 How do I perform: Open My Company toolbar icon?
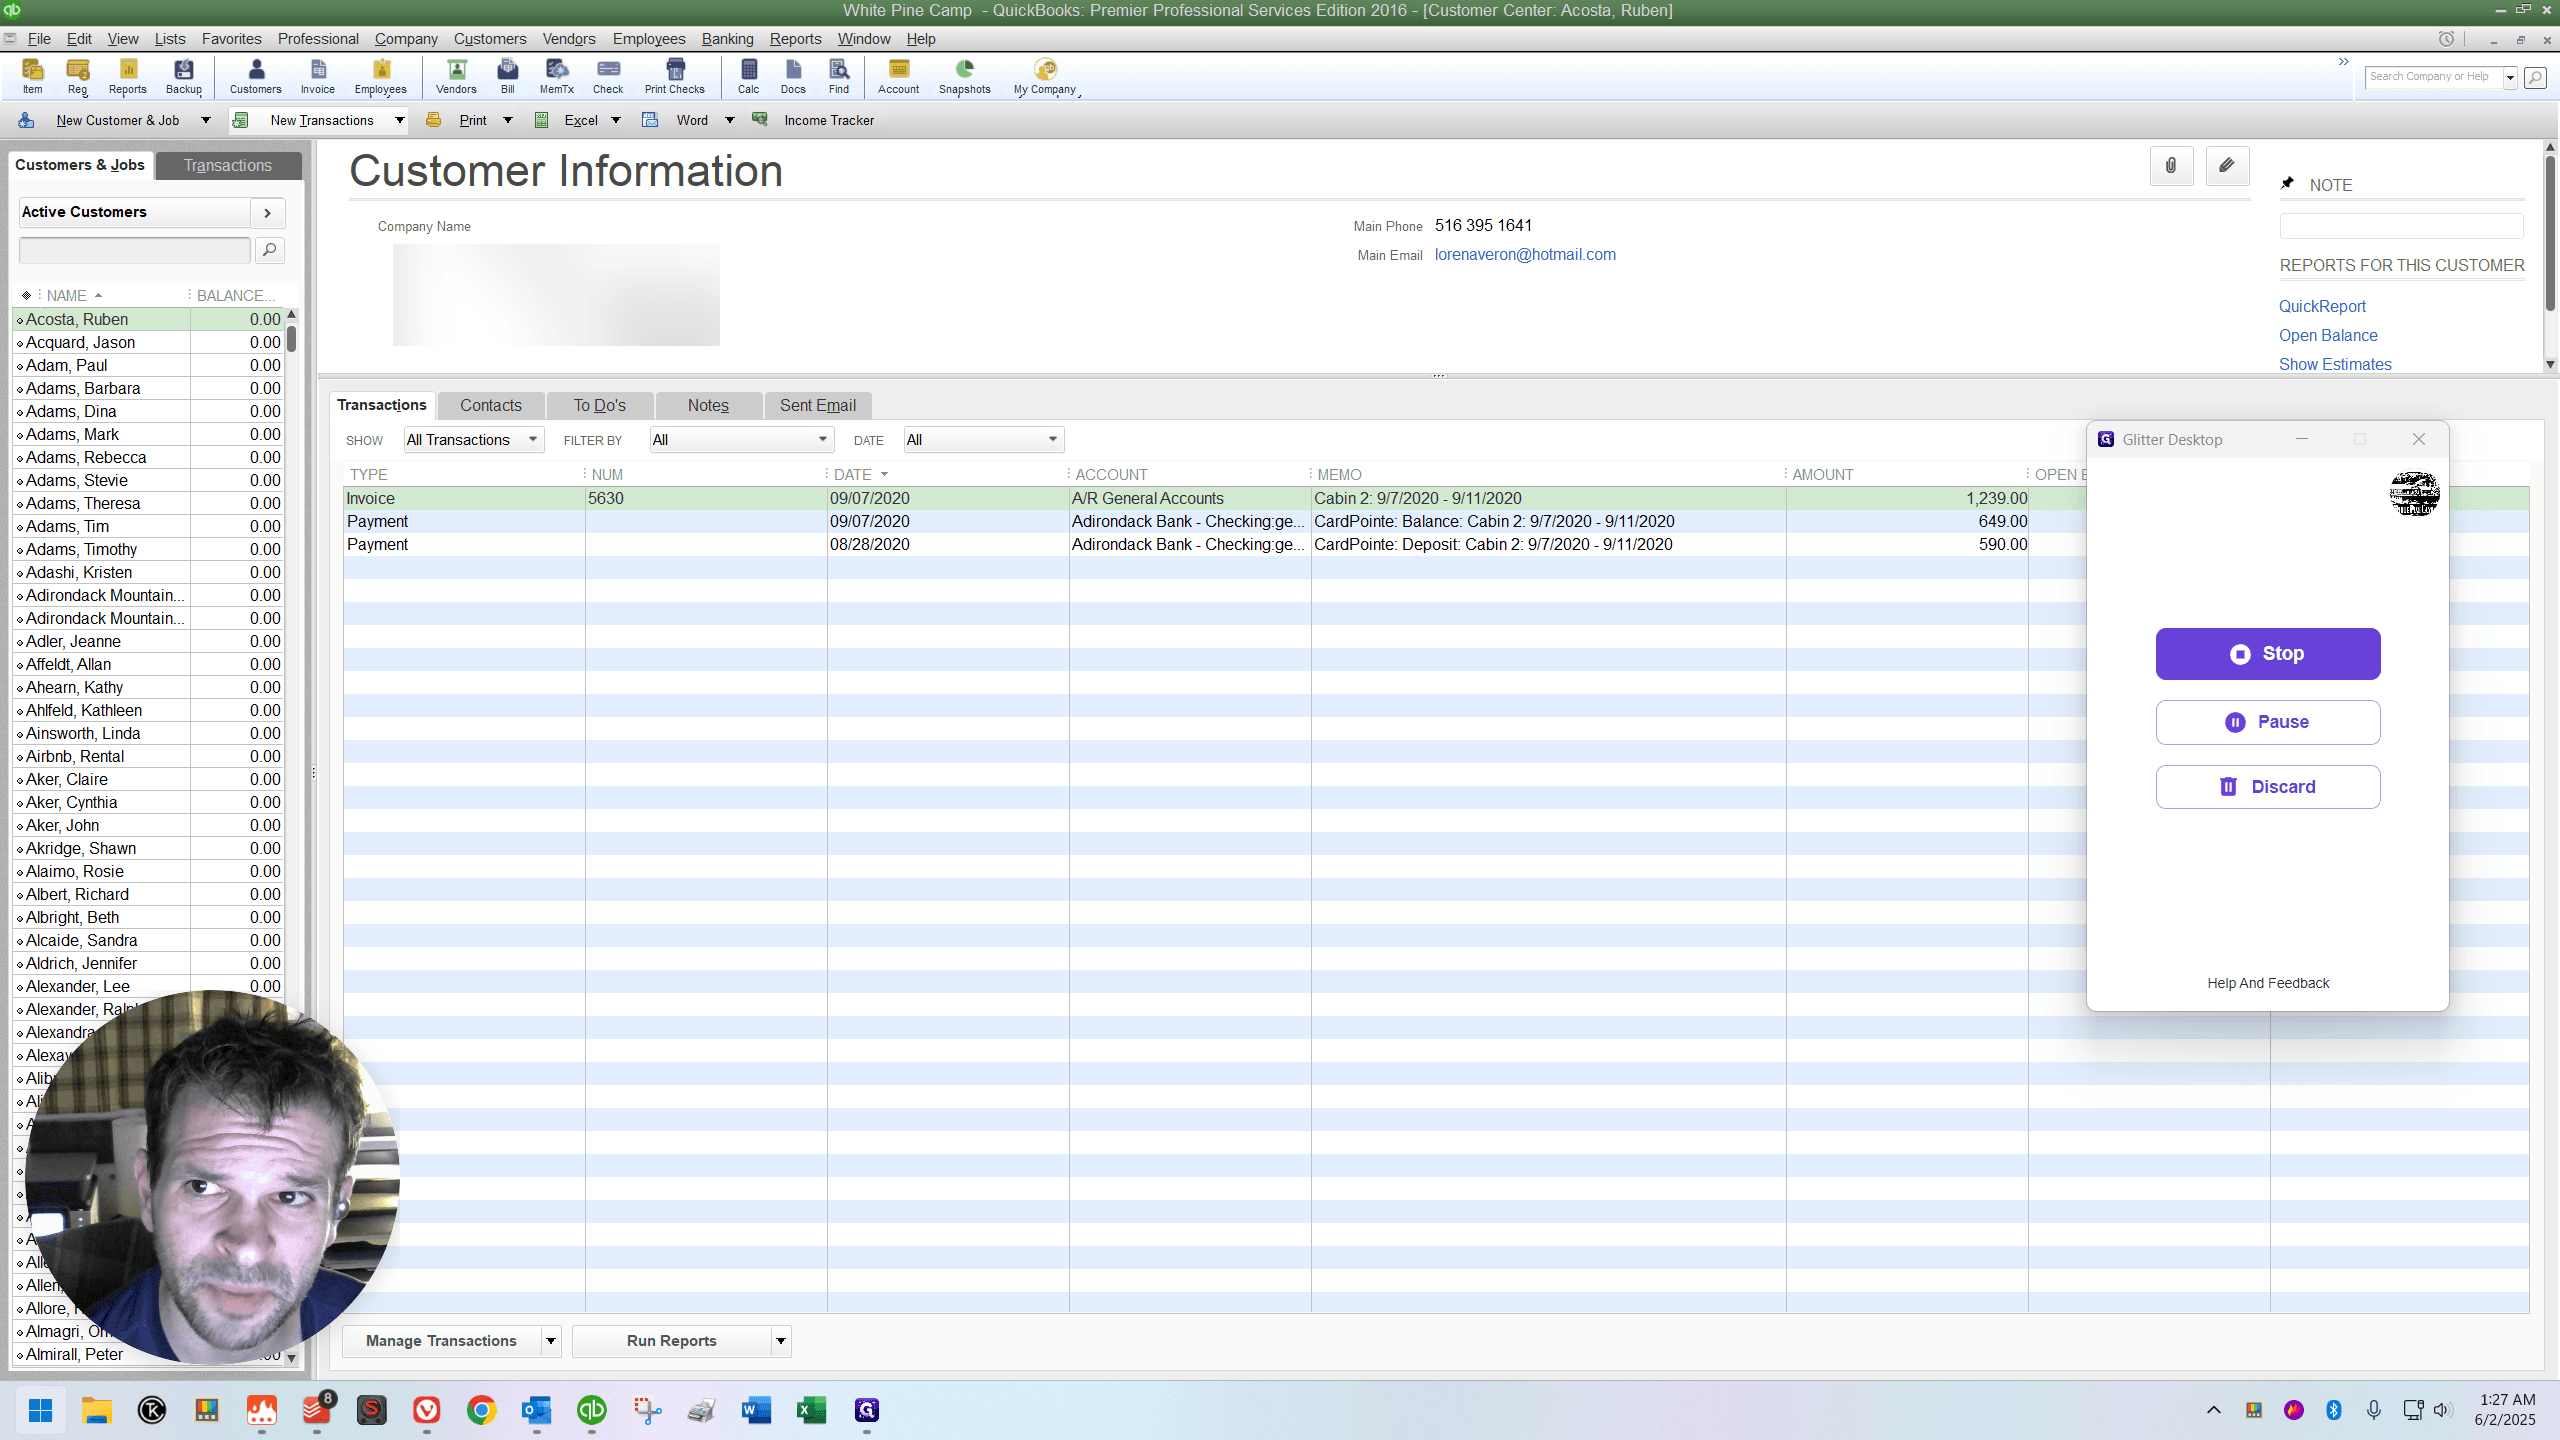click(1044, 76)
